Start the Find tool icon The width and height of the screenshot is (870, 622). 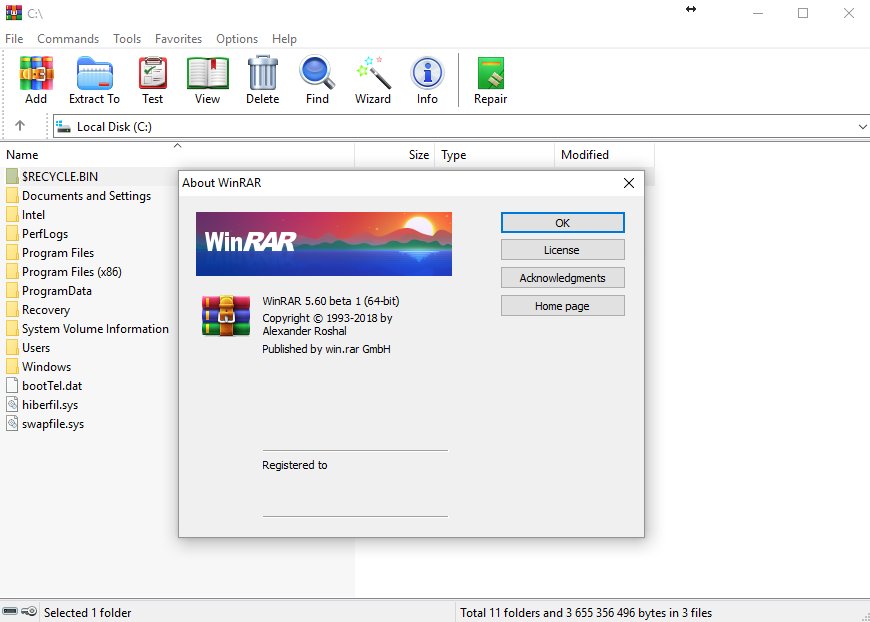click(317, 75)
